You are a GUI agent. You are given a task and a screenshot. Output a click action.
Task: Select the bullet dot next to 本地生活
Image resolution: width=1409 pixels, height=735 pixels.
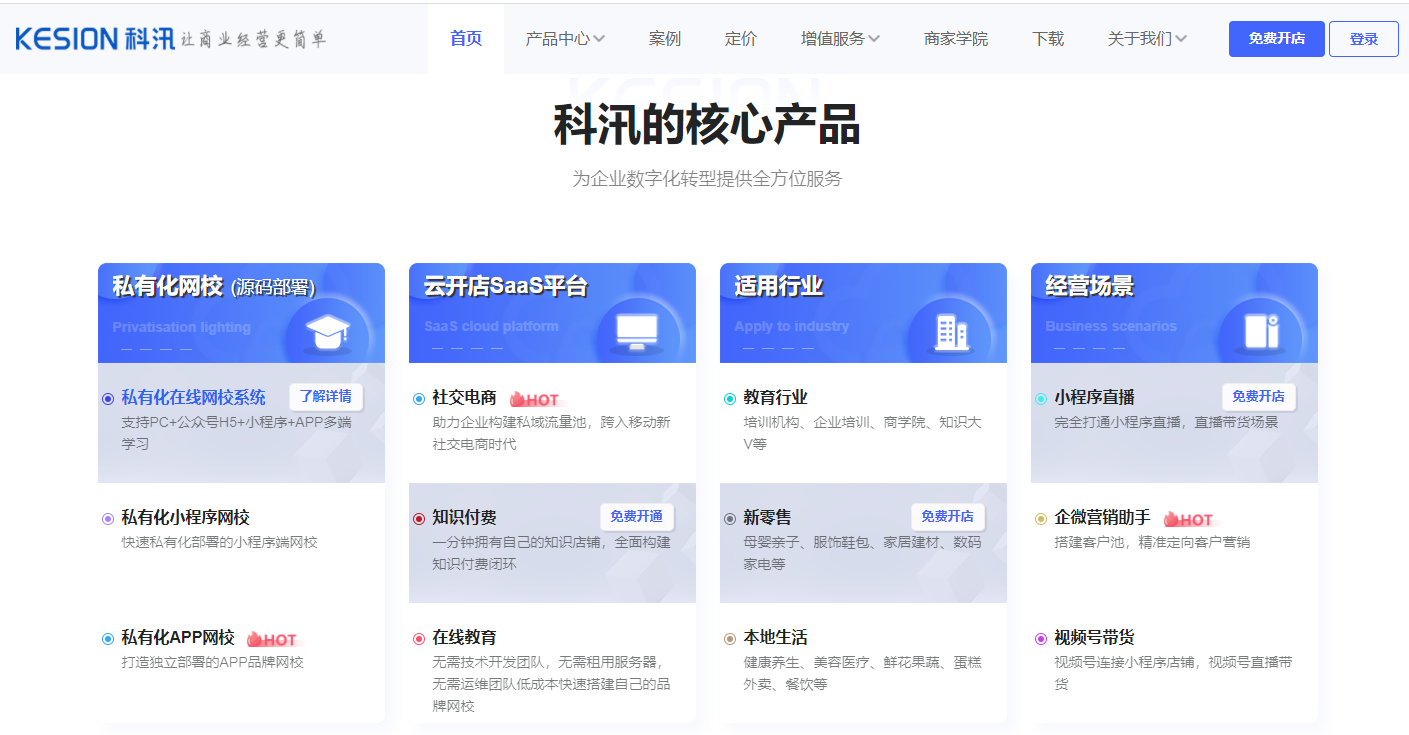[730, 639]
